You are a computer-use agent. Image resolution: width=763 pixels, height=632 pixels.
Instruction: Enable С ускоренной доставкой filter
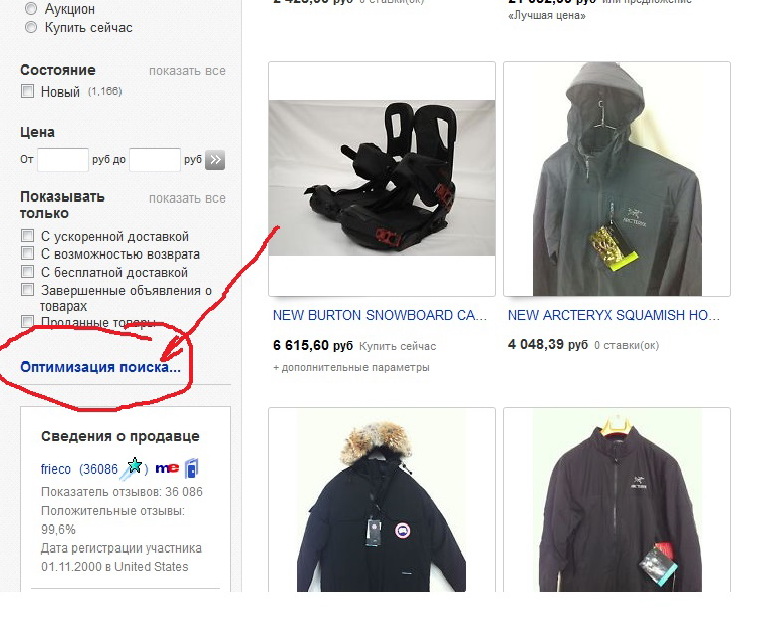(x=27, y=236)
